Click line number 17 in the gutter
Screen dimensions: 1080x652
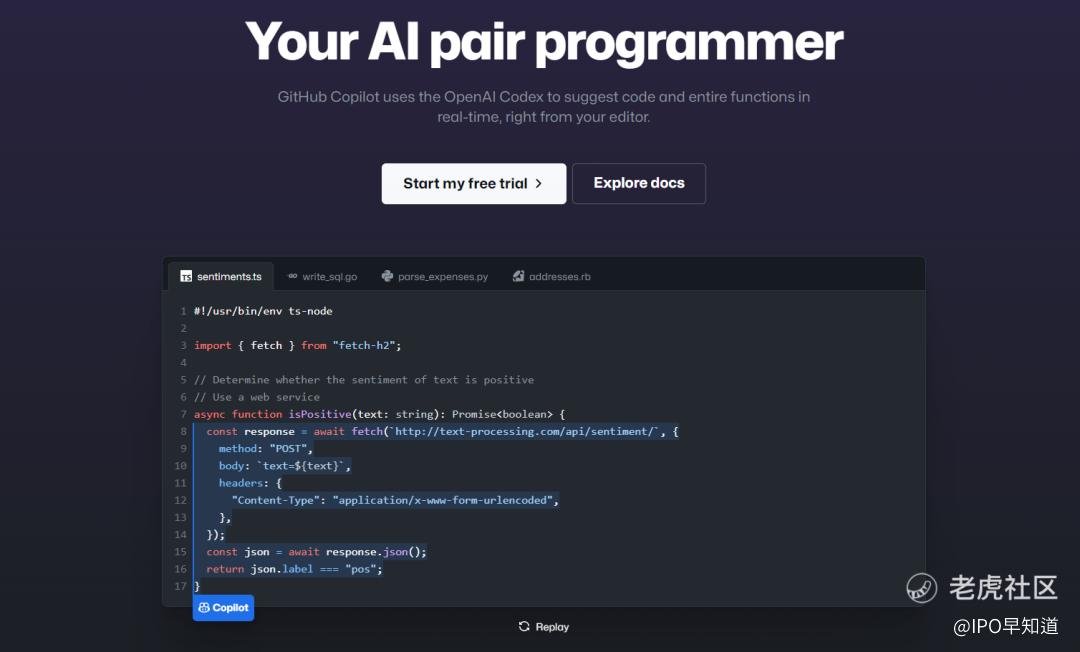click(x=180, y=587)
